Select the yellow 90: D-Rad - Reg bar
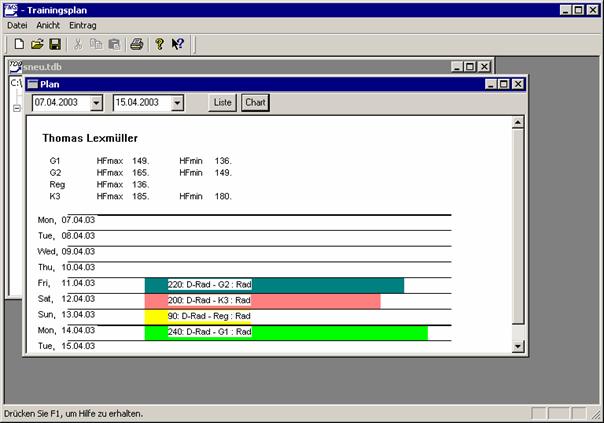This screenshot has height=423, width=604. (198, 317)
